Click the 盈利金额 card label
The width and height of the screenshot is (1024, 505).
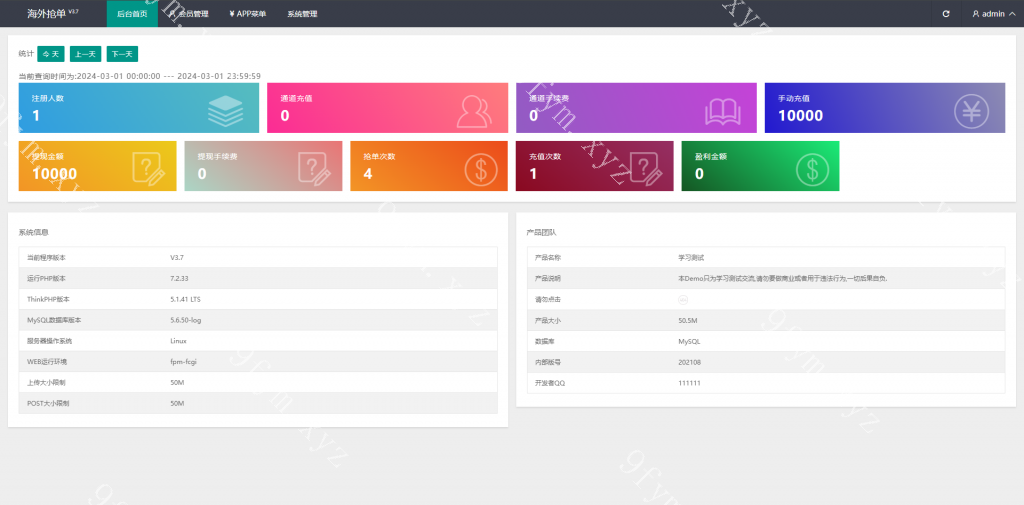[711, 156]
